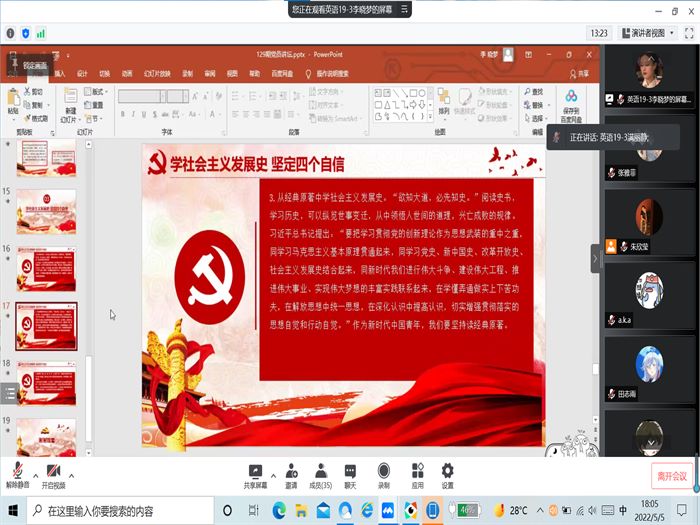Unmute microphone in meeting toolbar
The height and width of the screenshot is (525, 700).
coord(17,475)
